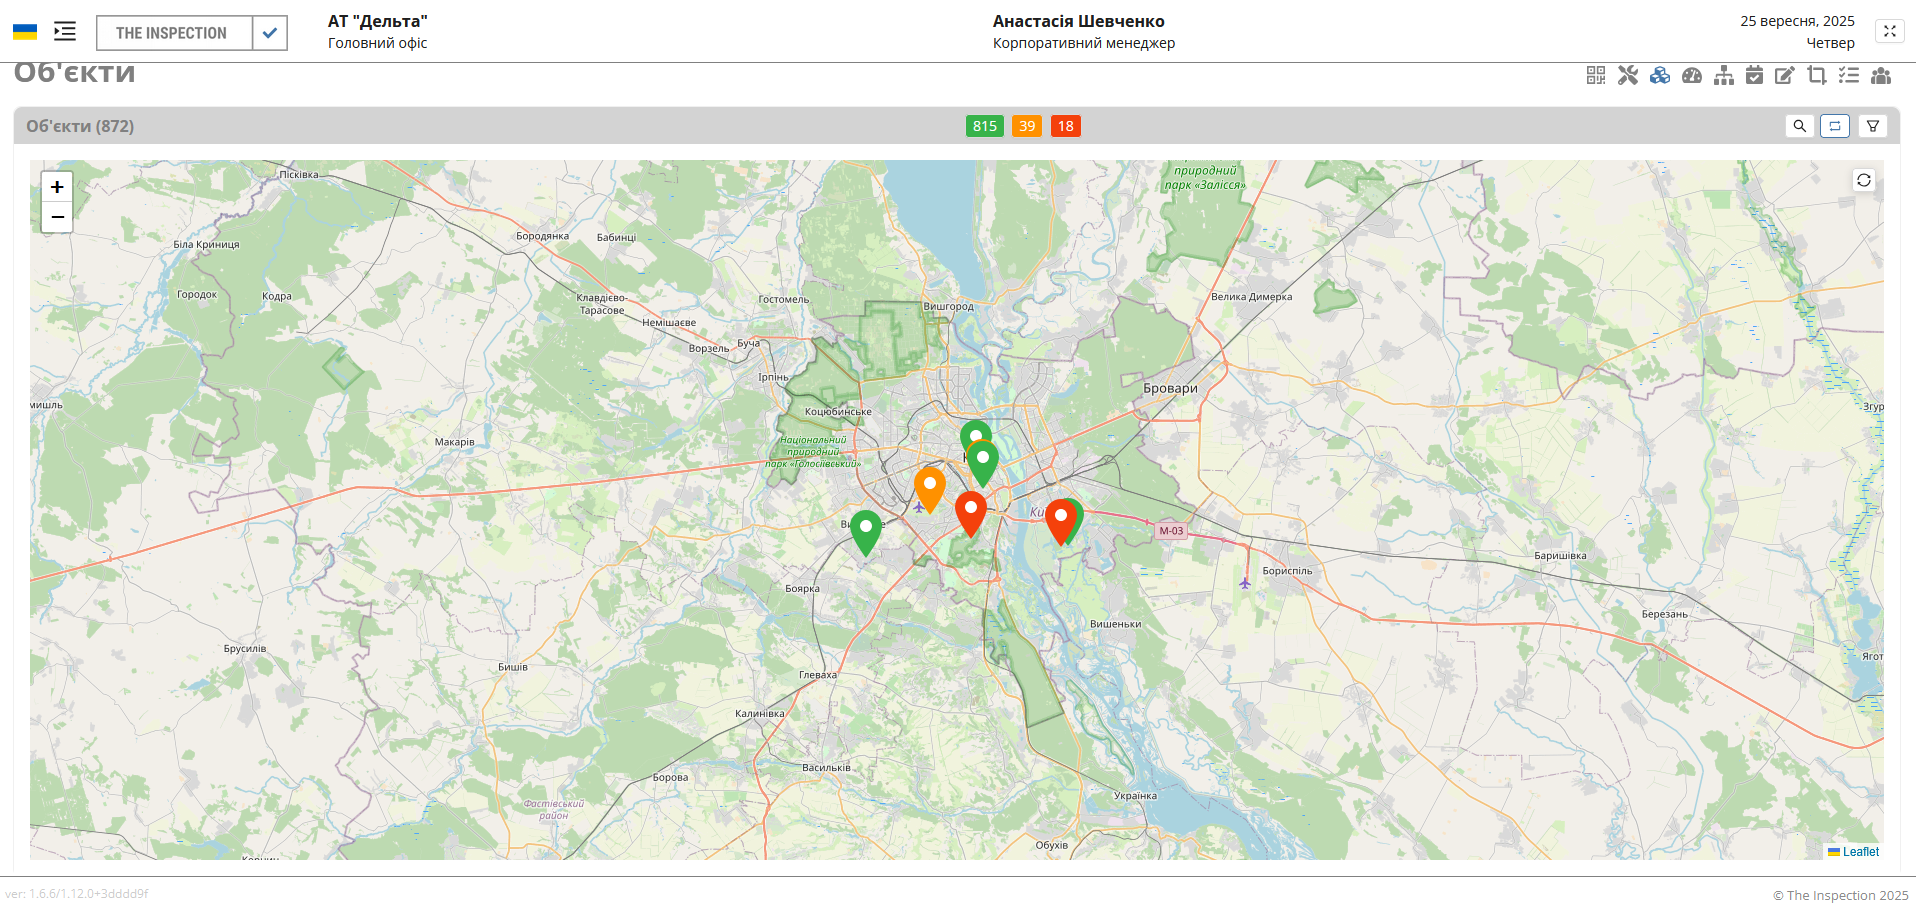Open the QR code scanner tool
The width and height of the screenshot is (1916, 908).
(1596, 75)
